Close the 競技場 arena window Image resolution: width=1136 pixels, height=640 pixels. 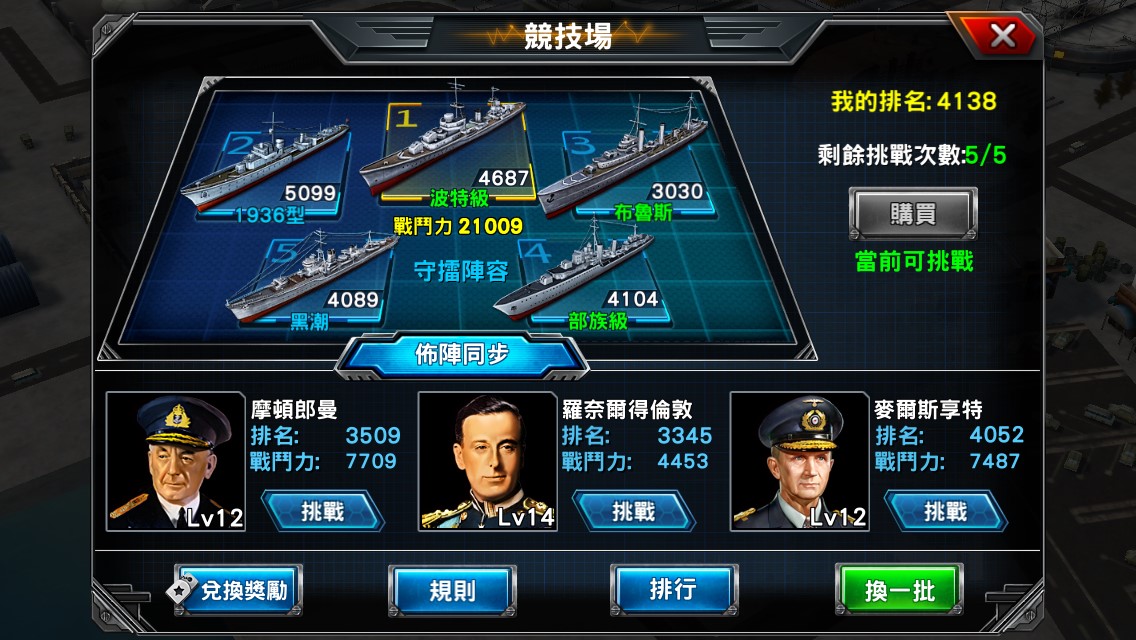(1003, 36)
